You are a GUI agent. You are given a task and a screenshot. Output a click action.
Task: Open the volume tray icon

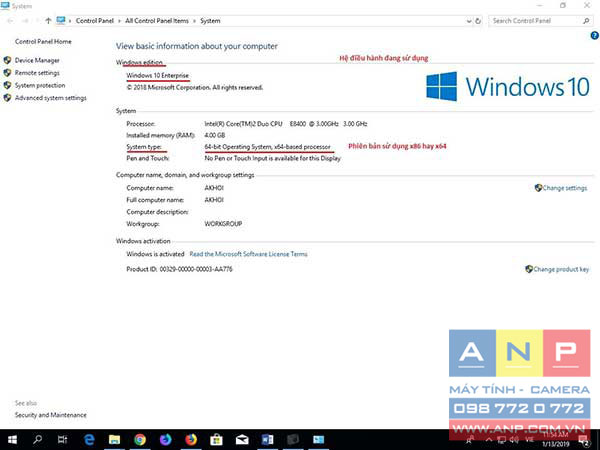click(x=515, y=440)
